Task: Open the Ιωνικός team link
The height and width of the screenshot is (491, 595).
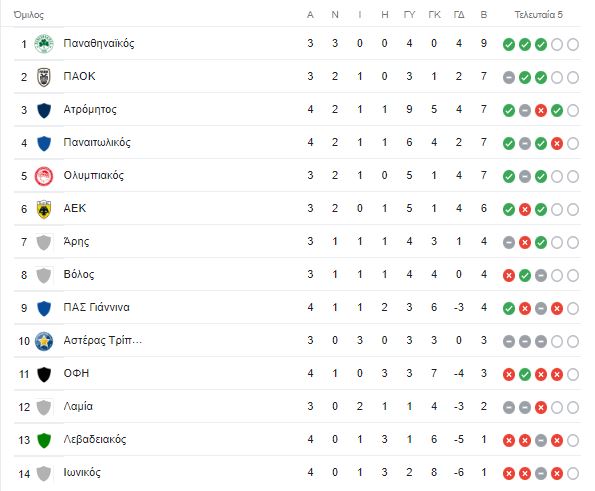Action: (x=82, y=472)
